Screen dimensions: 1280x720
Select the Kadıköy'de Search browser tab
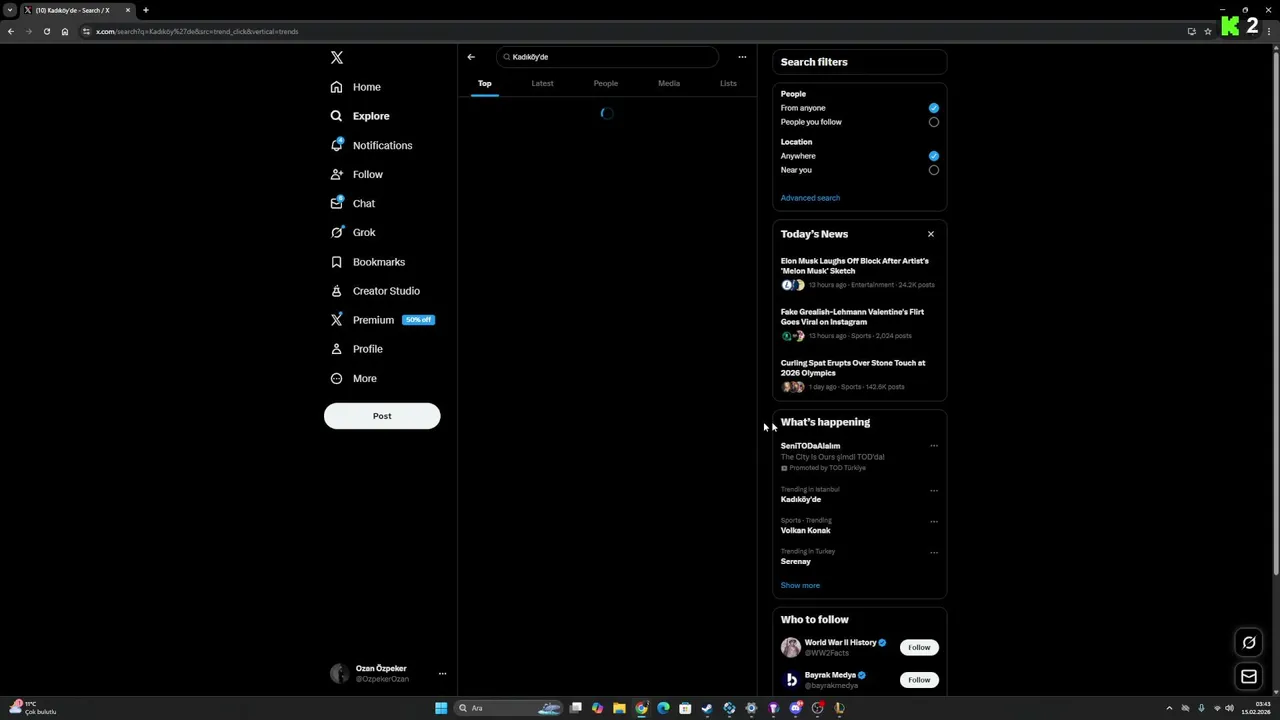[x=77, y=10]
